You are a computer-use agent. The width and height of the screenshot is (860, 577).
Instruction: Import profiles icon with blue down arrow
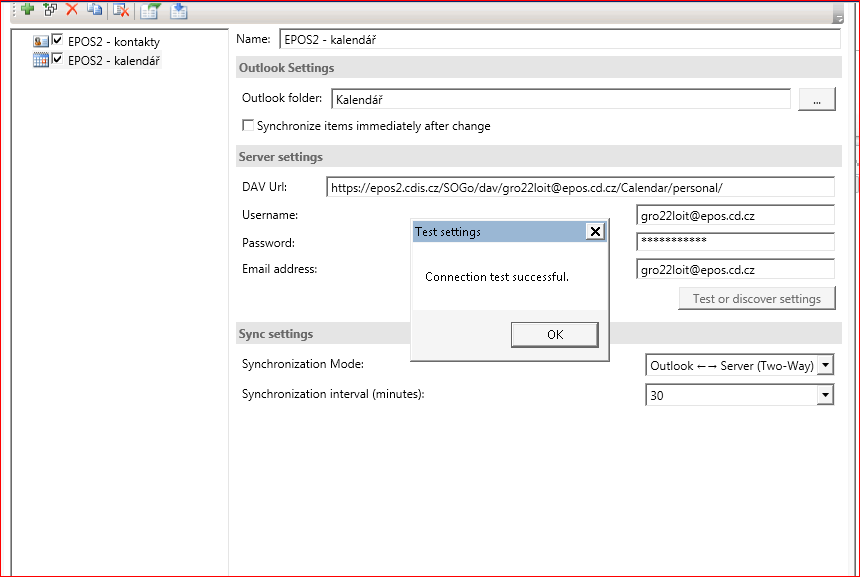pyautogui.click(x=179, y=10)
